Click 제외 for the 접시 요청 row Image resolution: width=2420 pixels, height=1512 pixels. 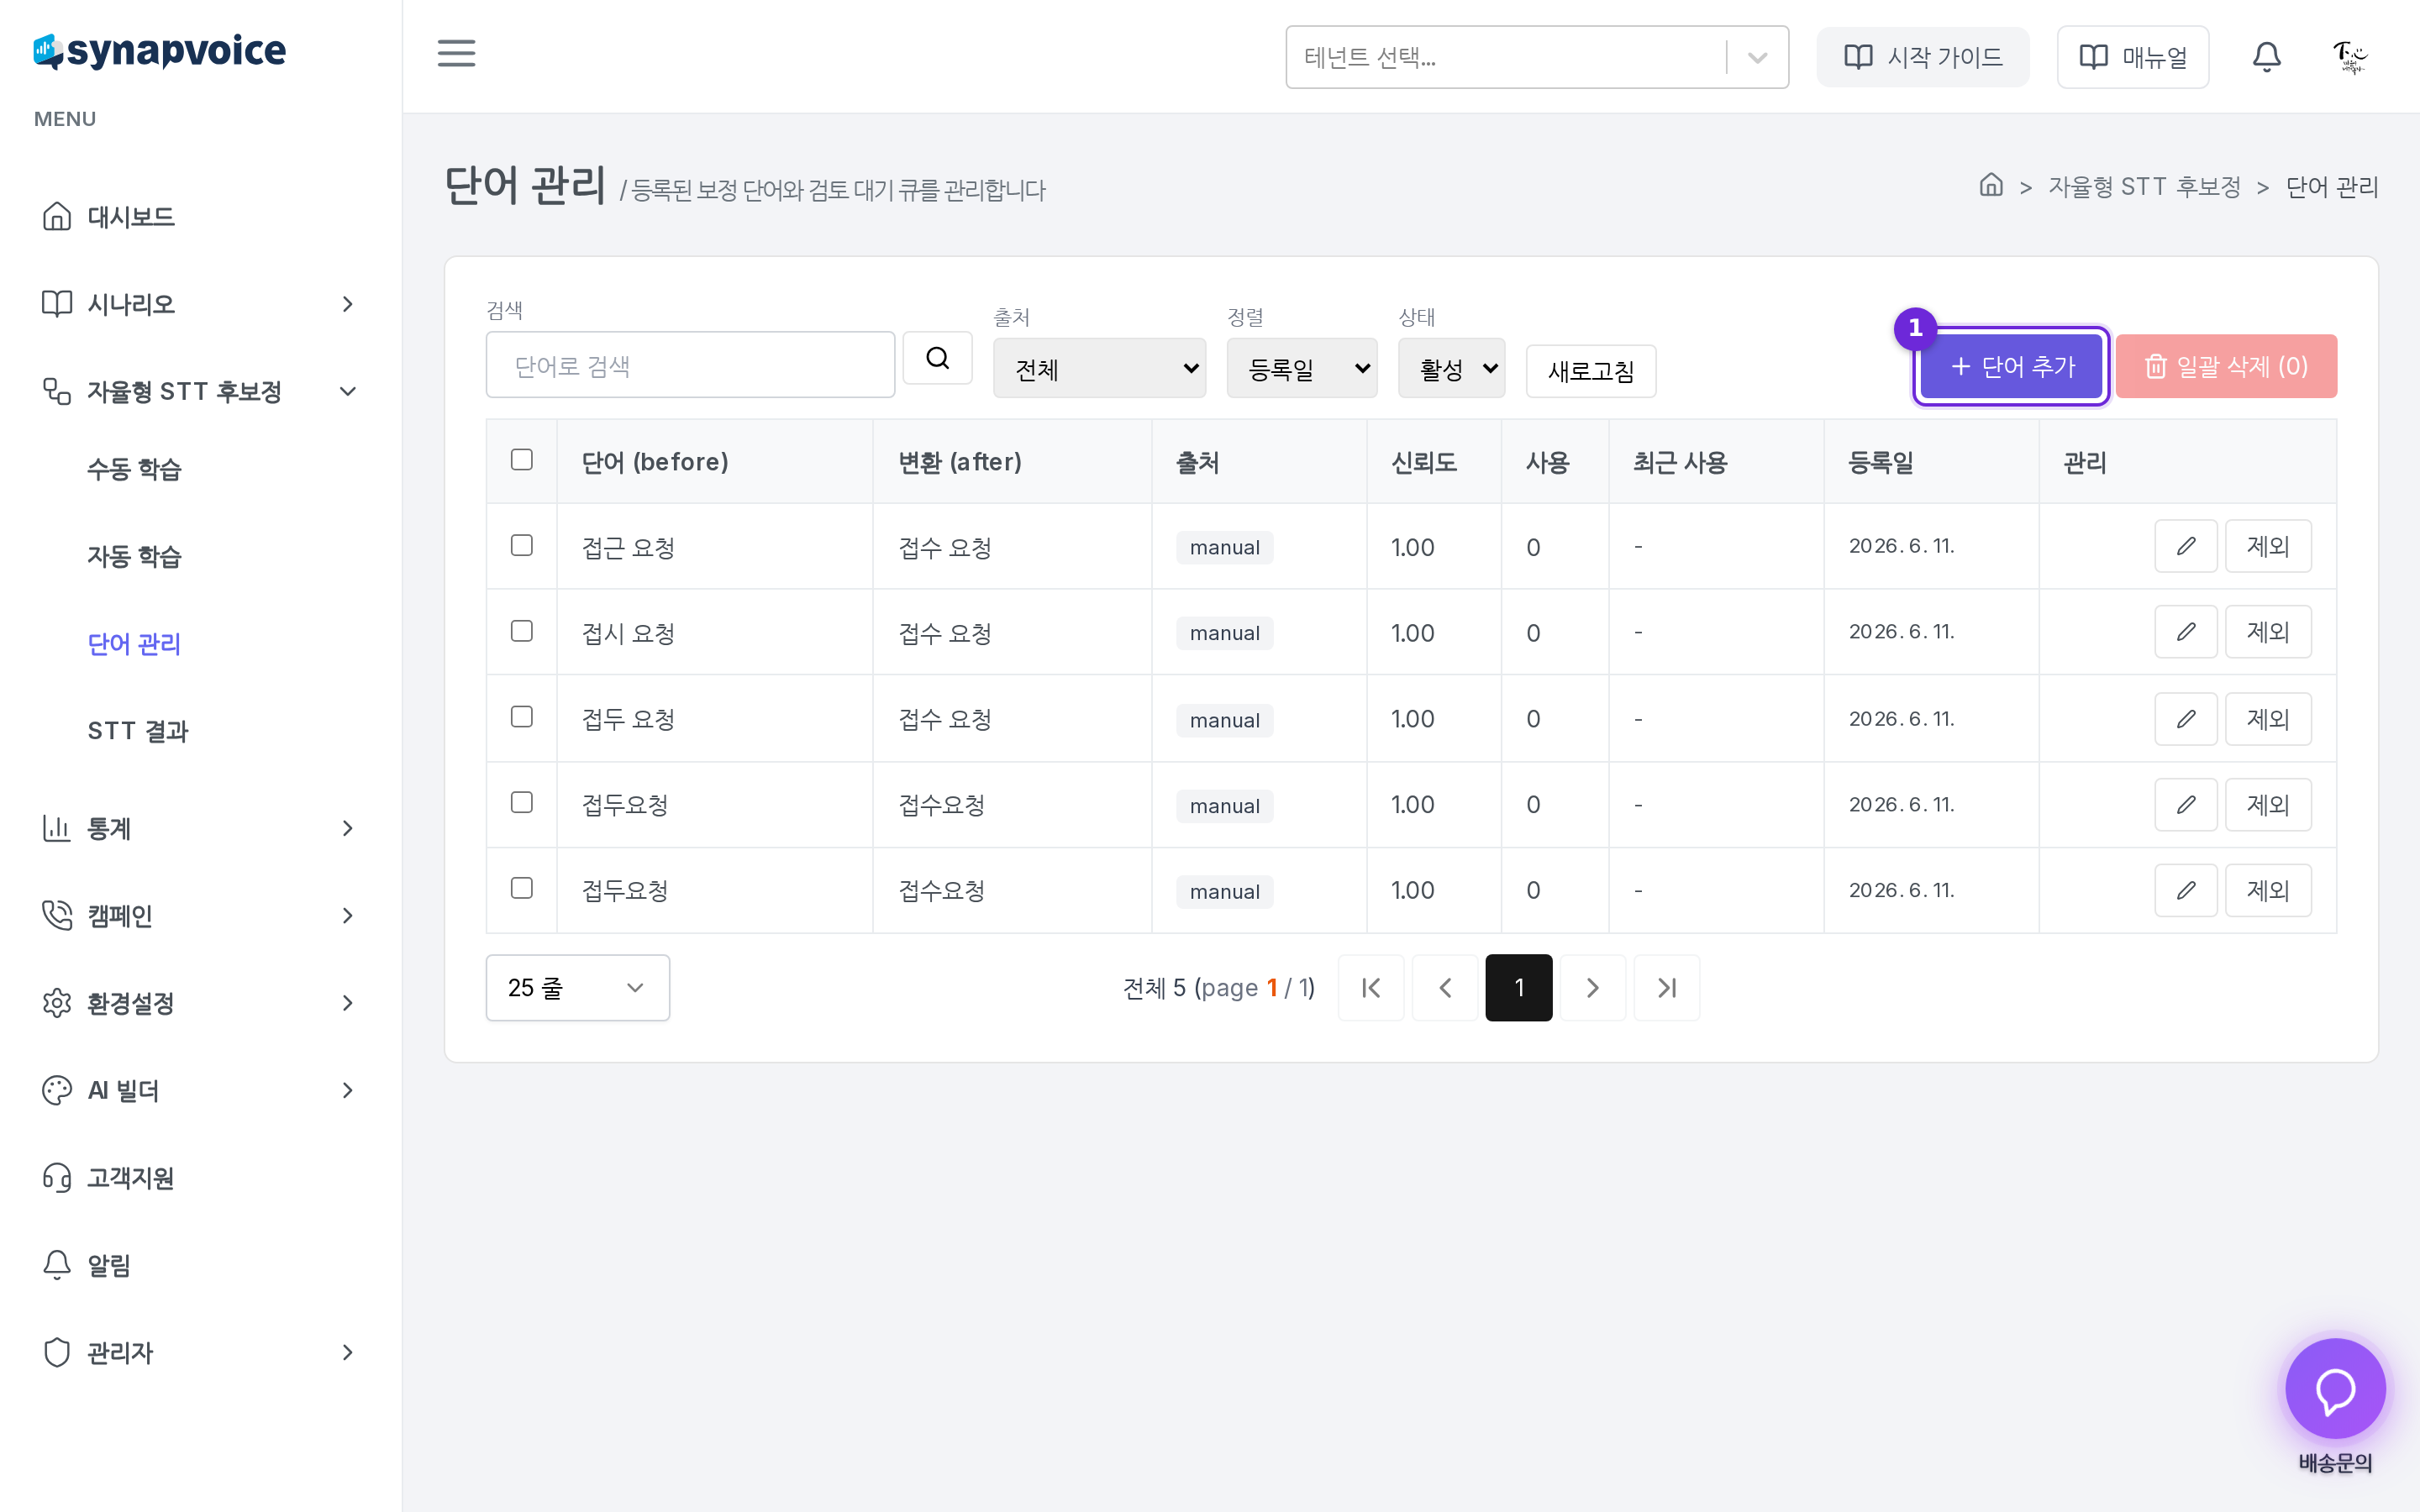(2267, 632)
